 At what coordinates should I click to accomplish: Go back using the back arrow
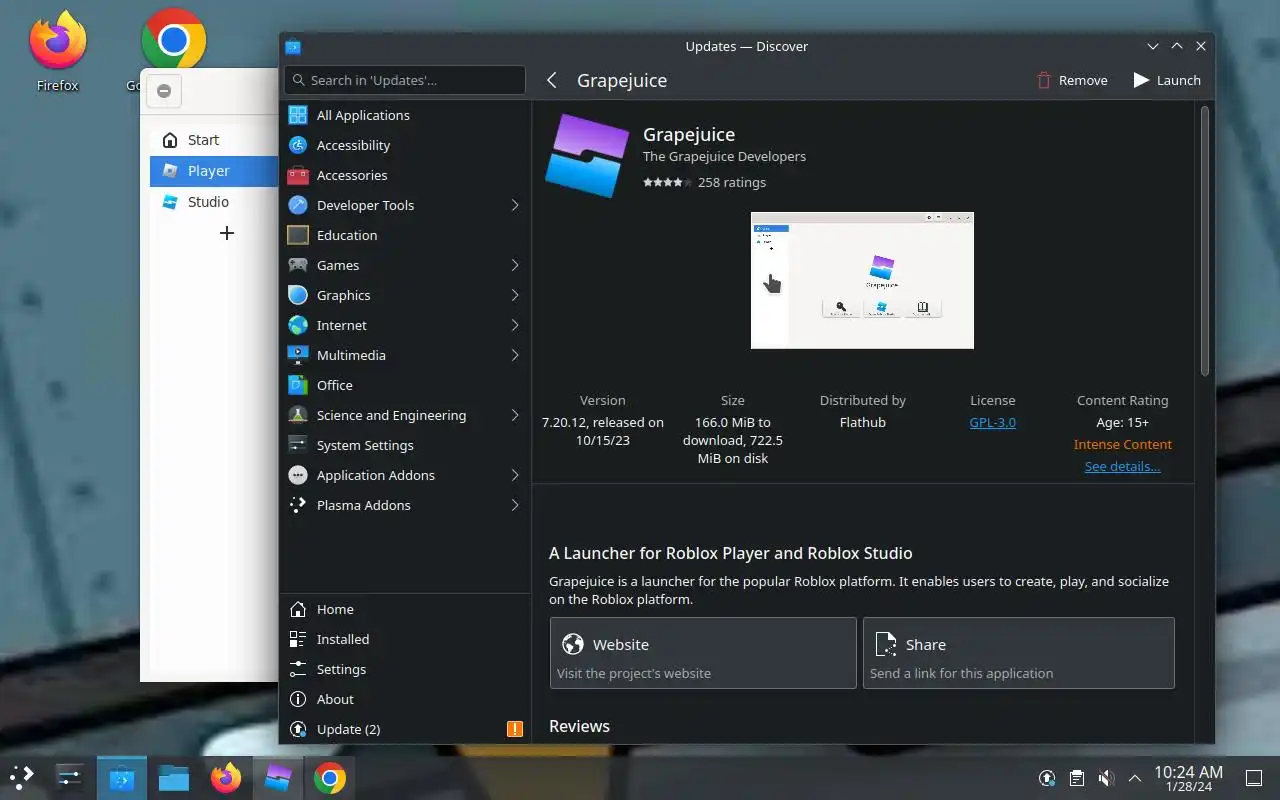[x=552, y=80]
